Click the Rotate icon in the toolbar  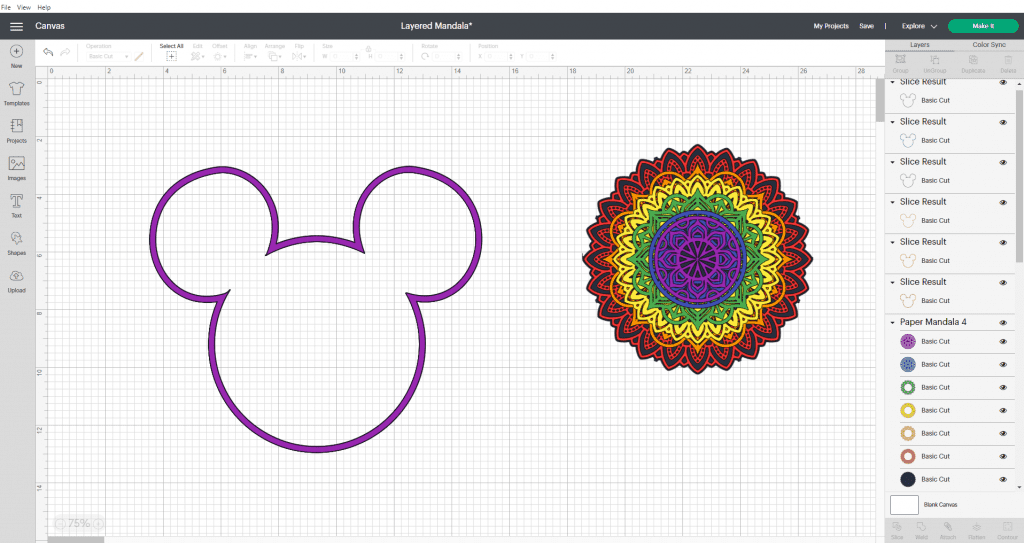point(425,56)
